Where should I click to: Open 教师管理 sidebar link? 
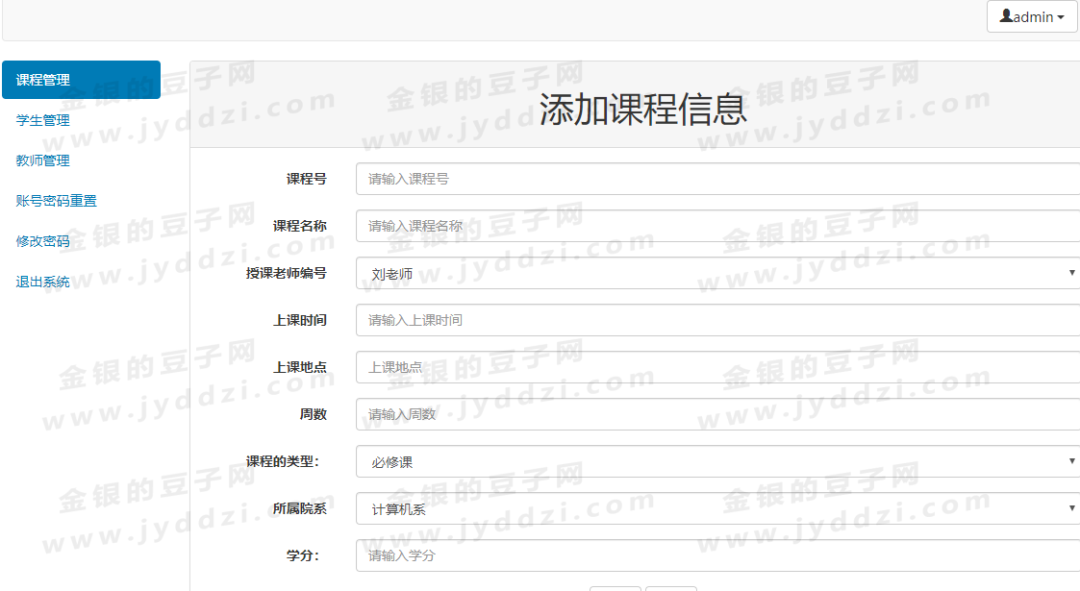(x=43, y=160)
